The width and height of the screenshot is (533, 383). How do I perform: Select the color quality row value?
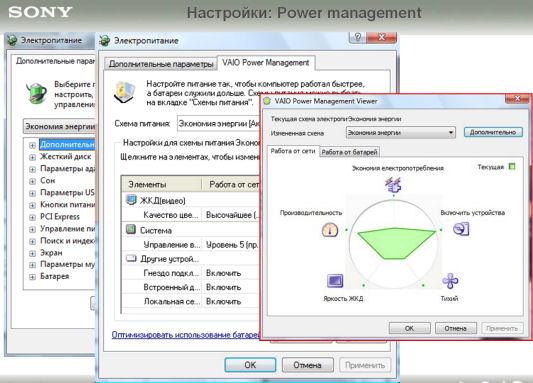tap(232, 215)
